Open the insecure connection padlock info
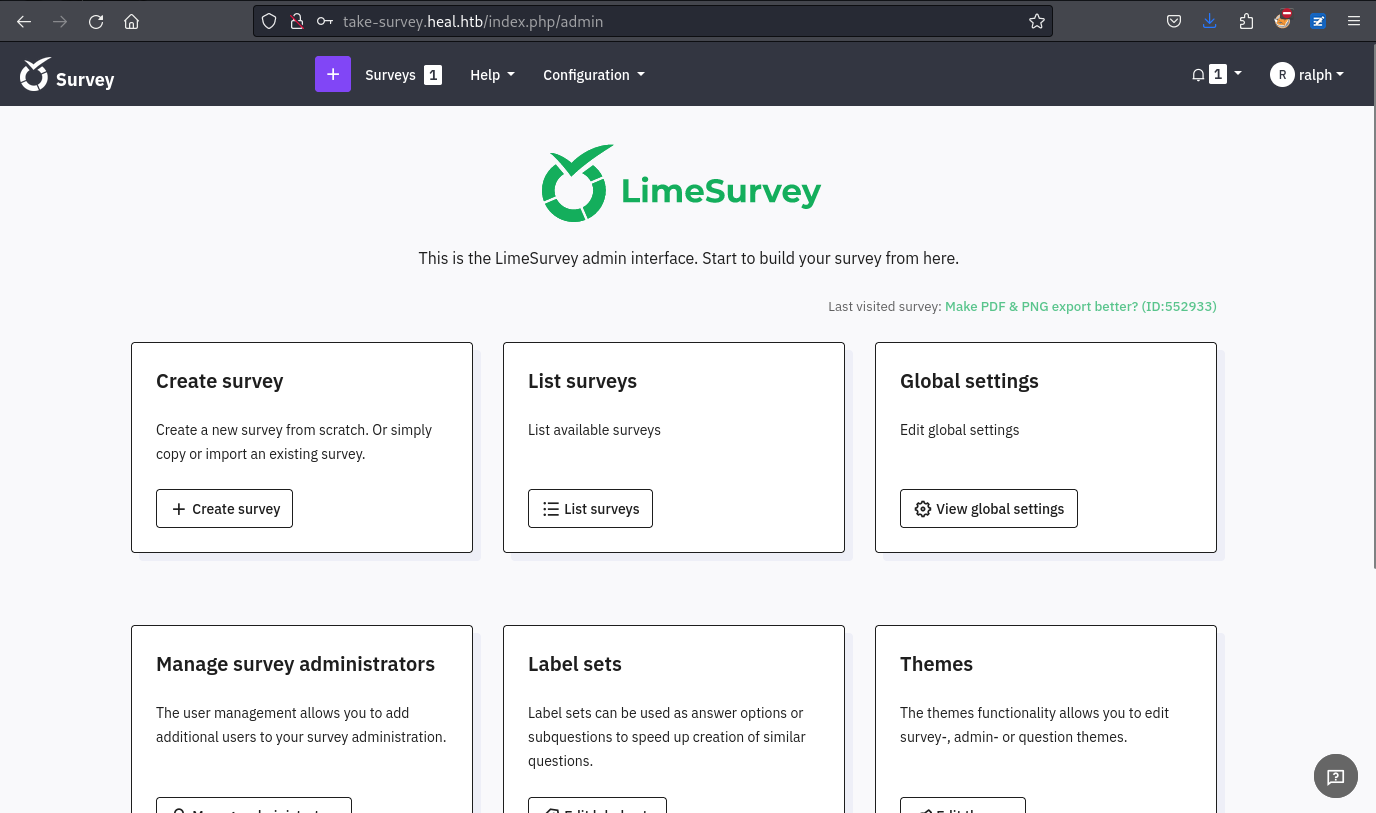This screenshot has width=1376, height=813. 296,21
